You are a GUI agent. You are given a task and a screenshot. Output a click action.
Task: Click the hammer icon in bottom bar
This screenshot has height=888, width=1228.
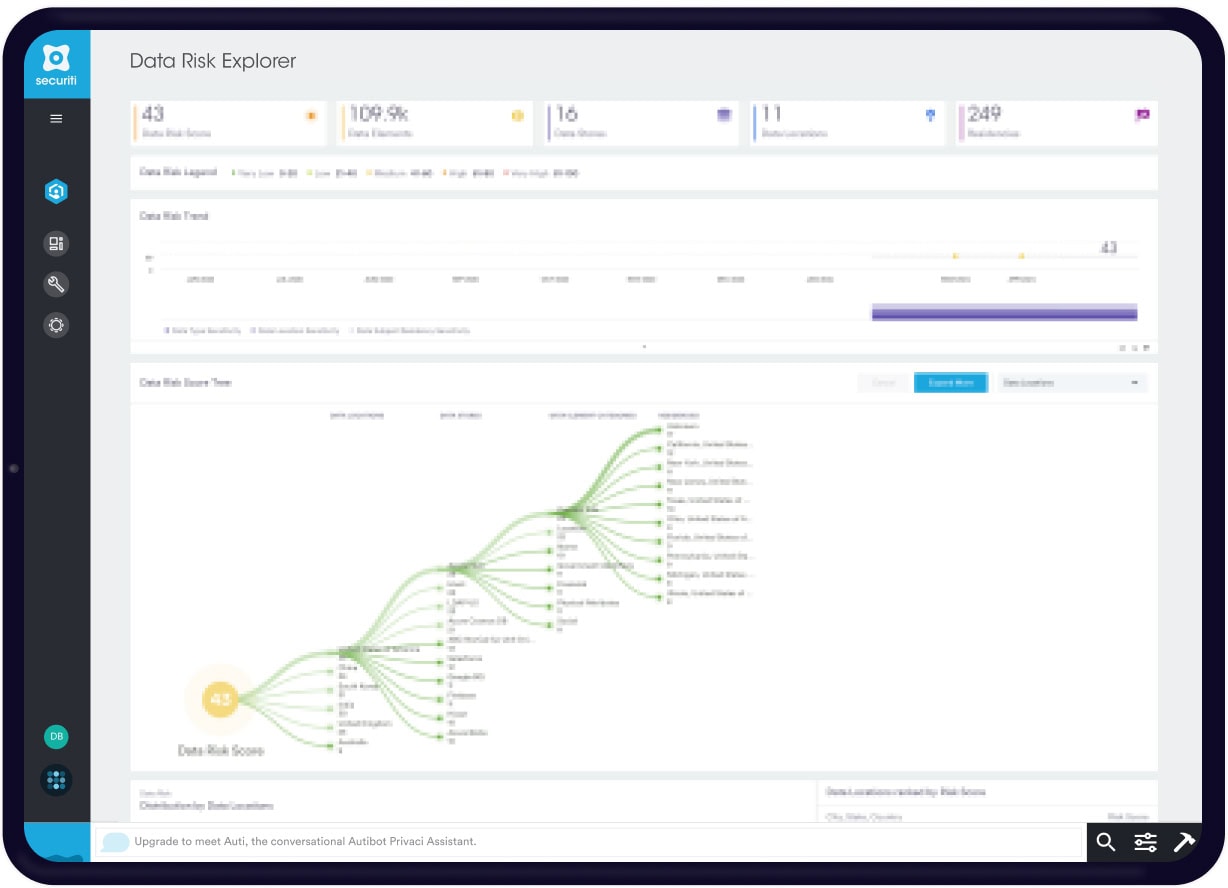point(1184,842)
